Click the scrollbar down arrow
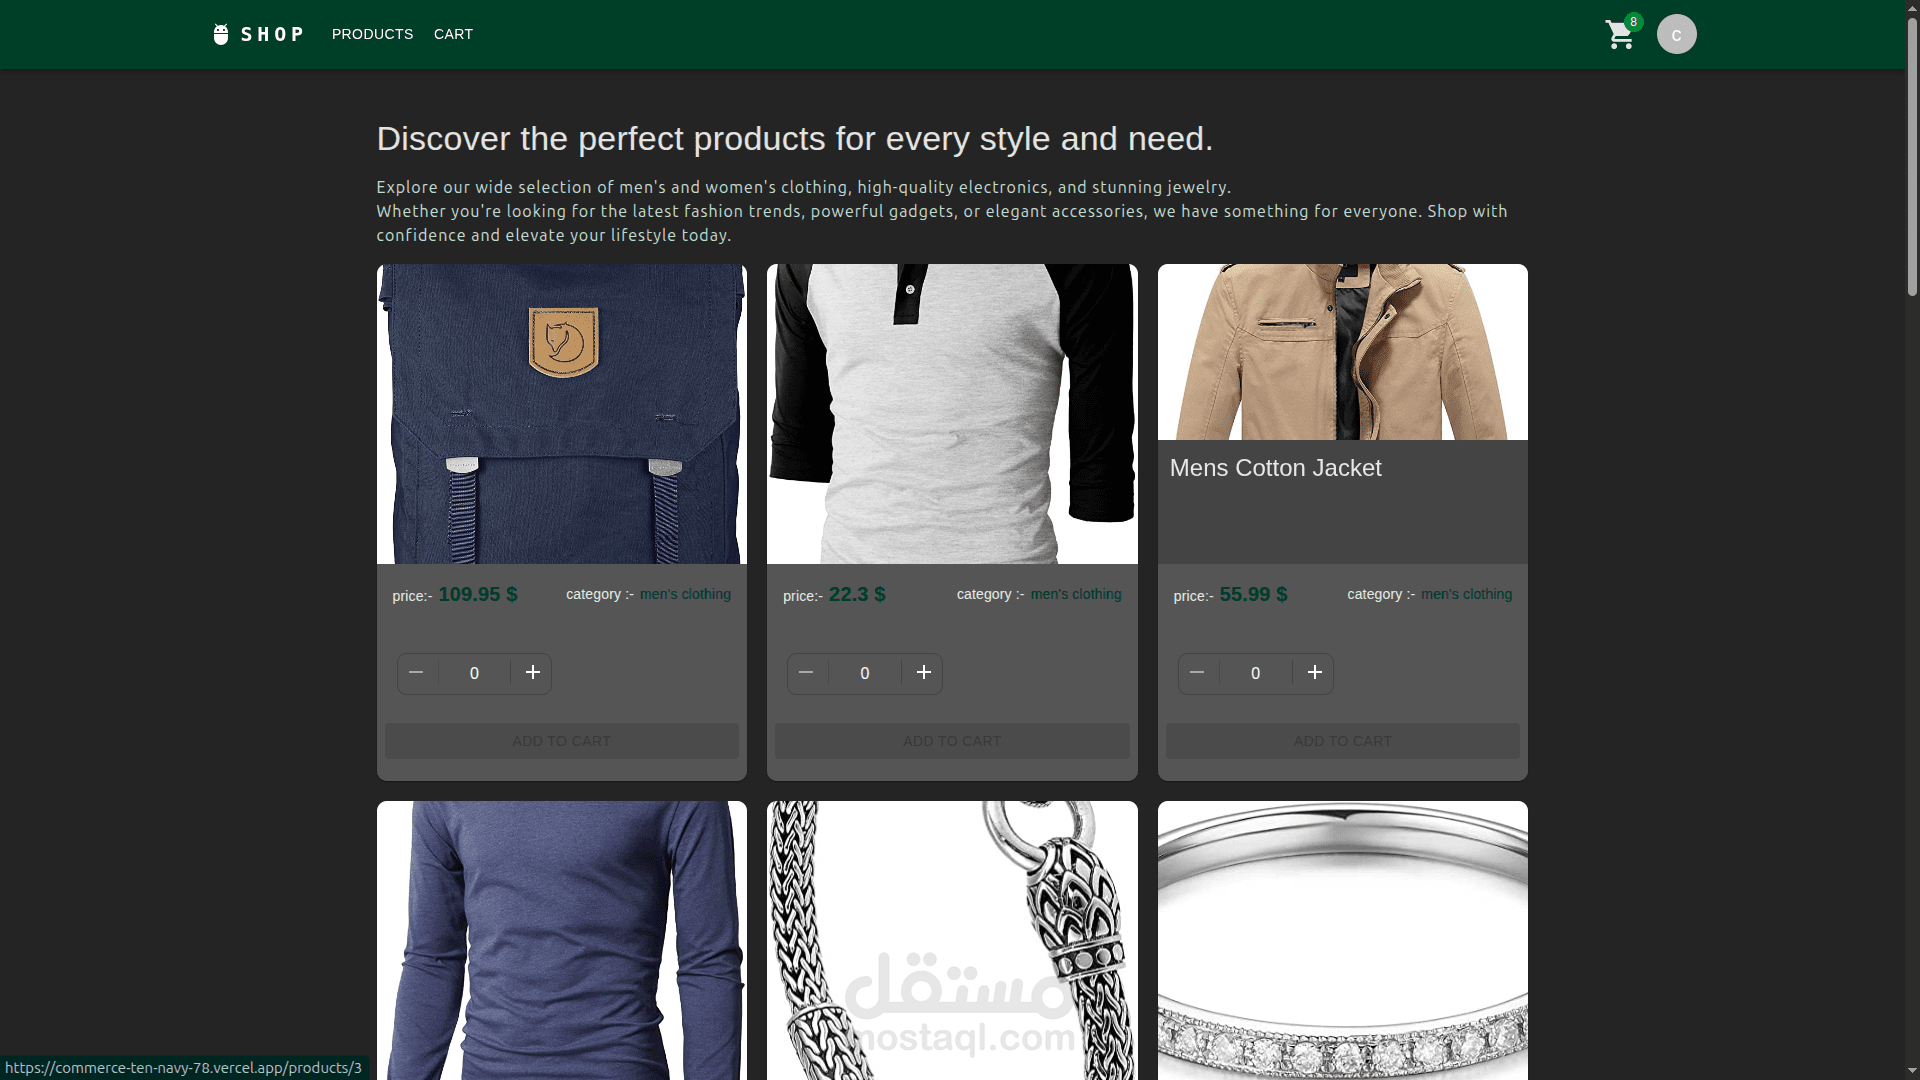Image resolution: width=1920 pixels, height=1080 pixels. 1912,1071
